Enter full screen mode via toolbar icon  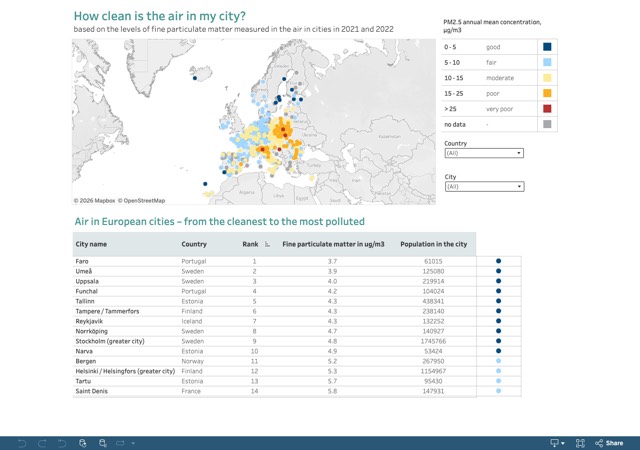[x=580, y=443]
